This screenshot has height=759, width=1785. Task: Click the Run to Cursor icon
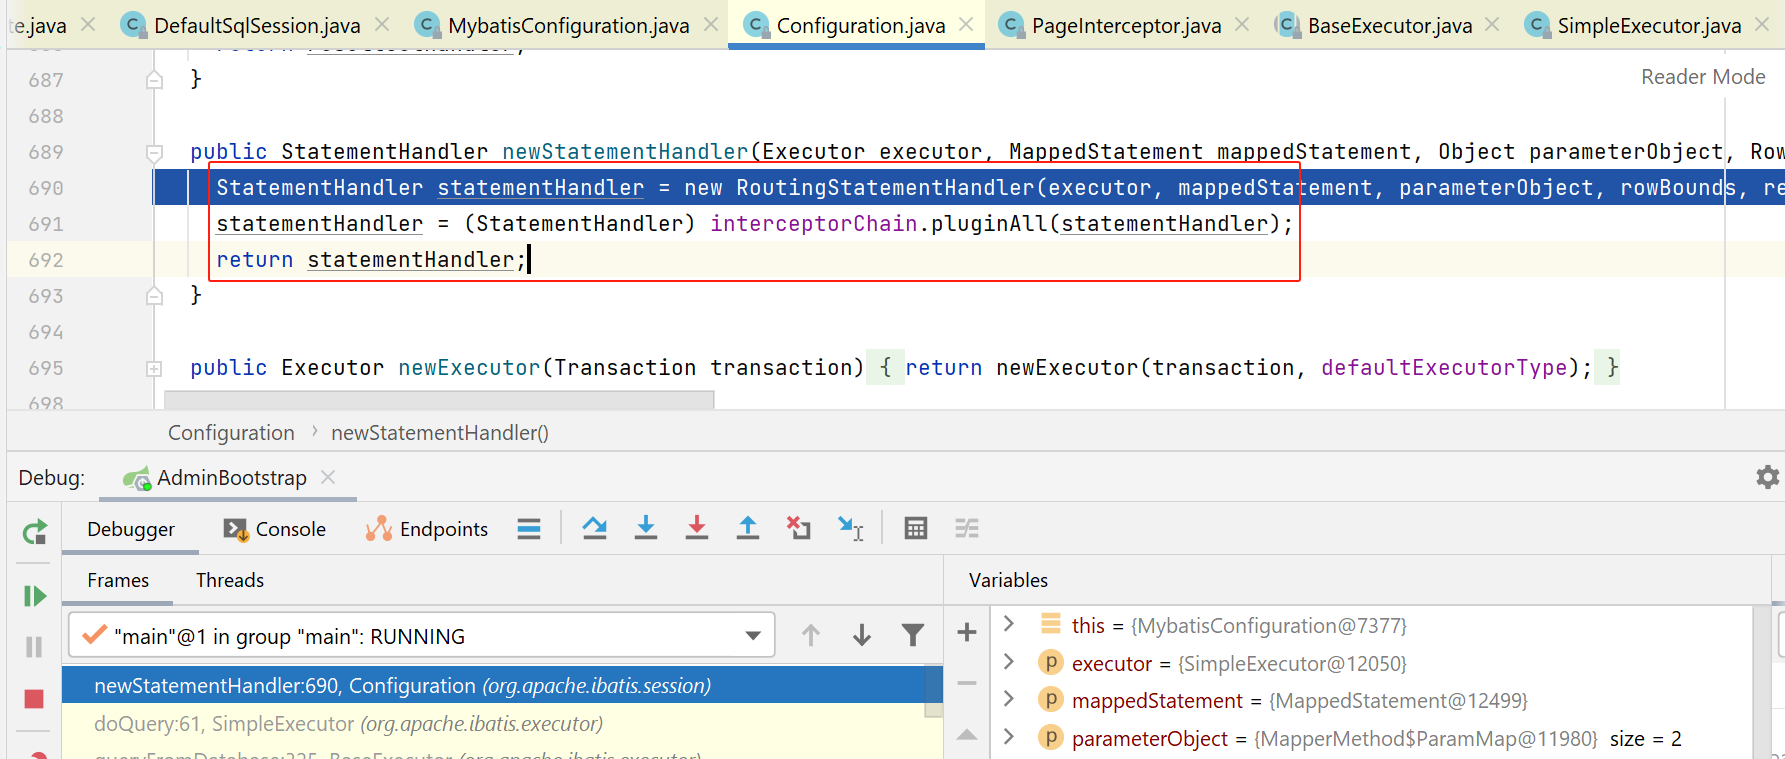(850, 528)
